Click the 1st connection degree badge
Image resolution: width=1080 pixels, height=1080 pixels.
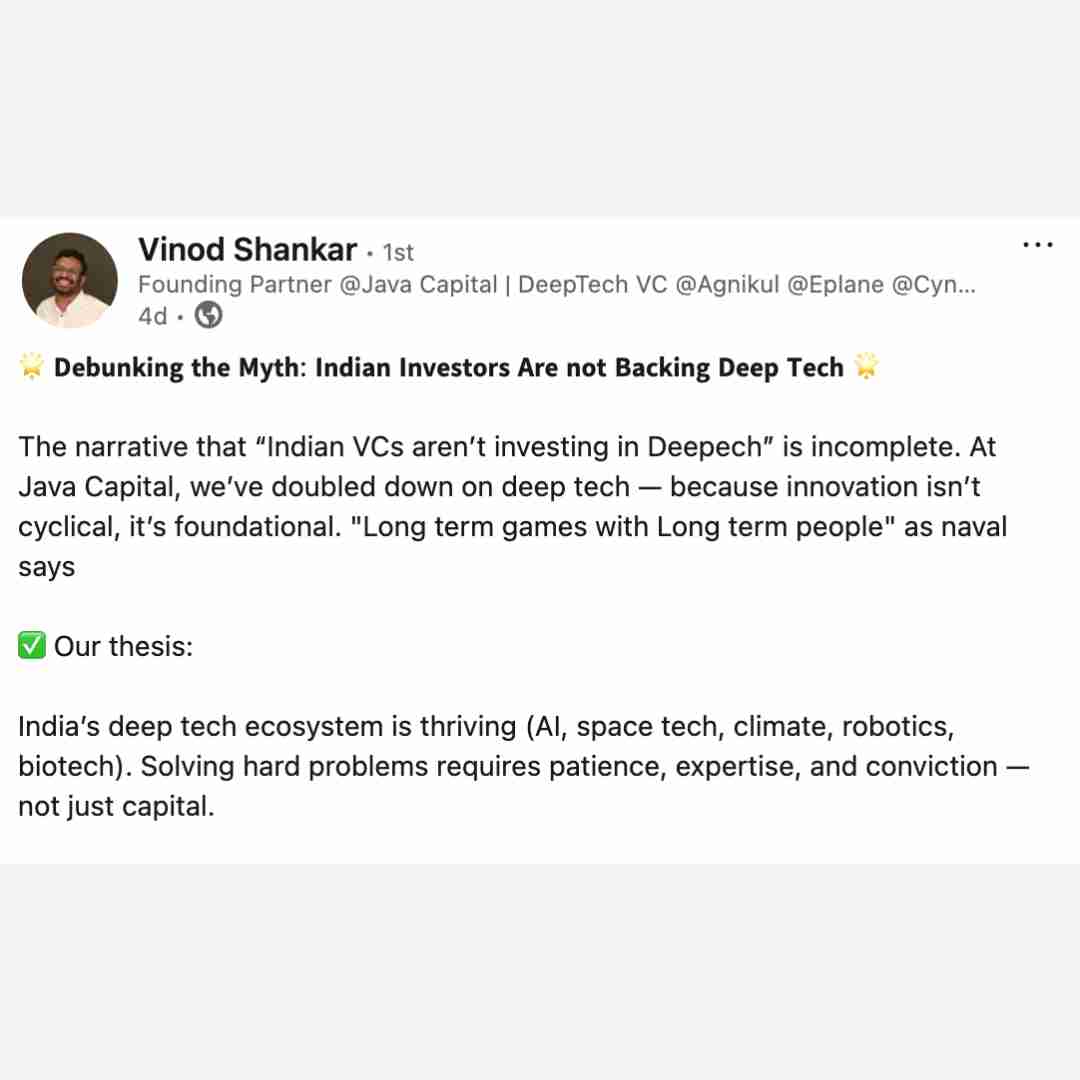coord(398,252)
